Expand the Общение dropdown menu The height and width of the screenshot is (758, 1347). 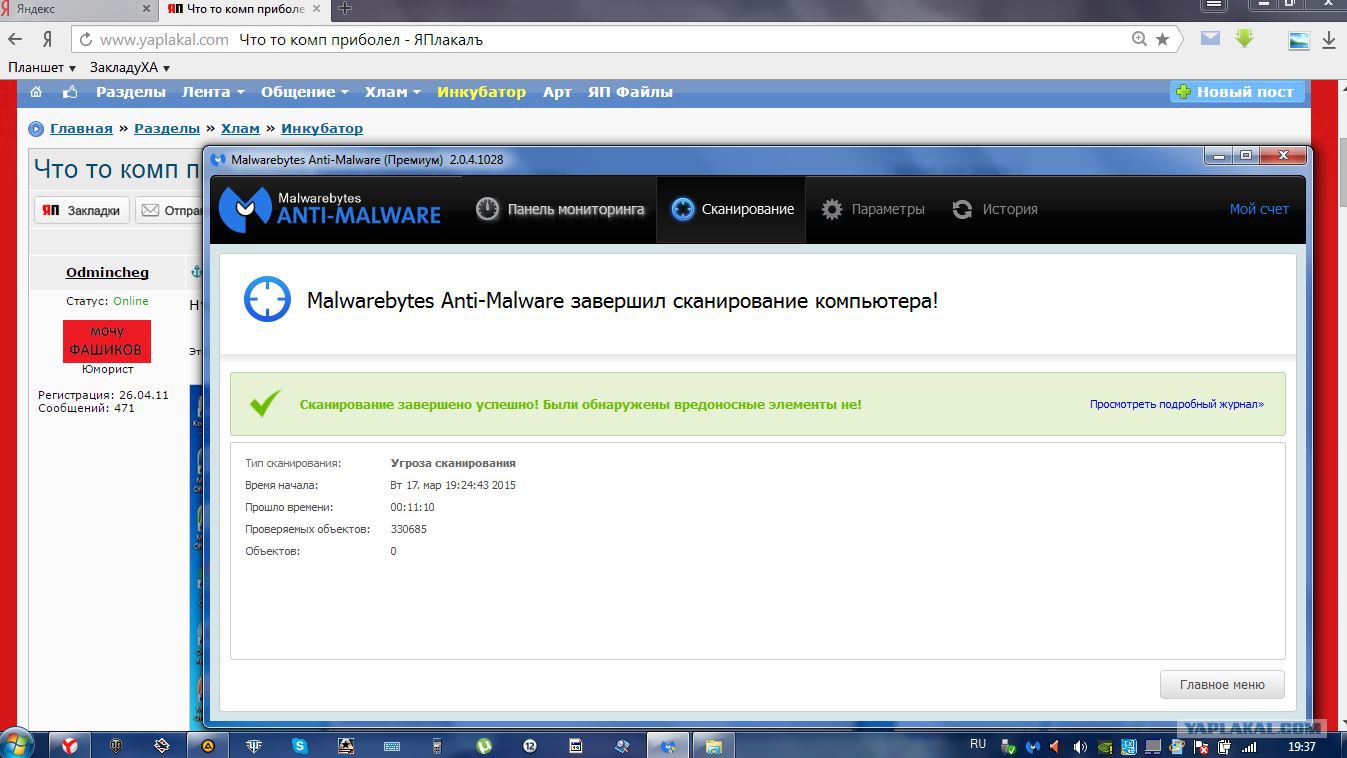pyautogui.click(x=305, y=92)
